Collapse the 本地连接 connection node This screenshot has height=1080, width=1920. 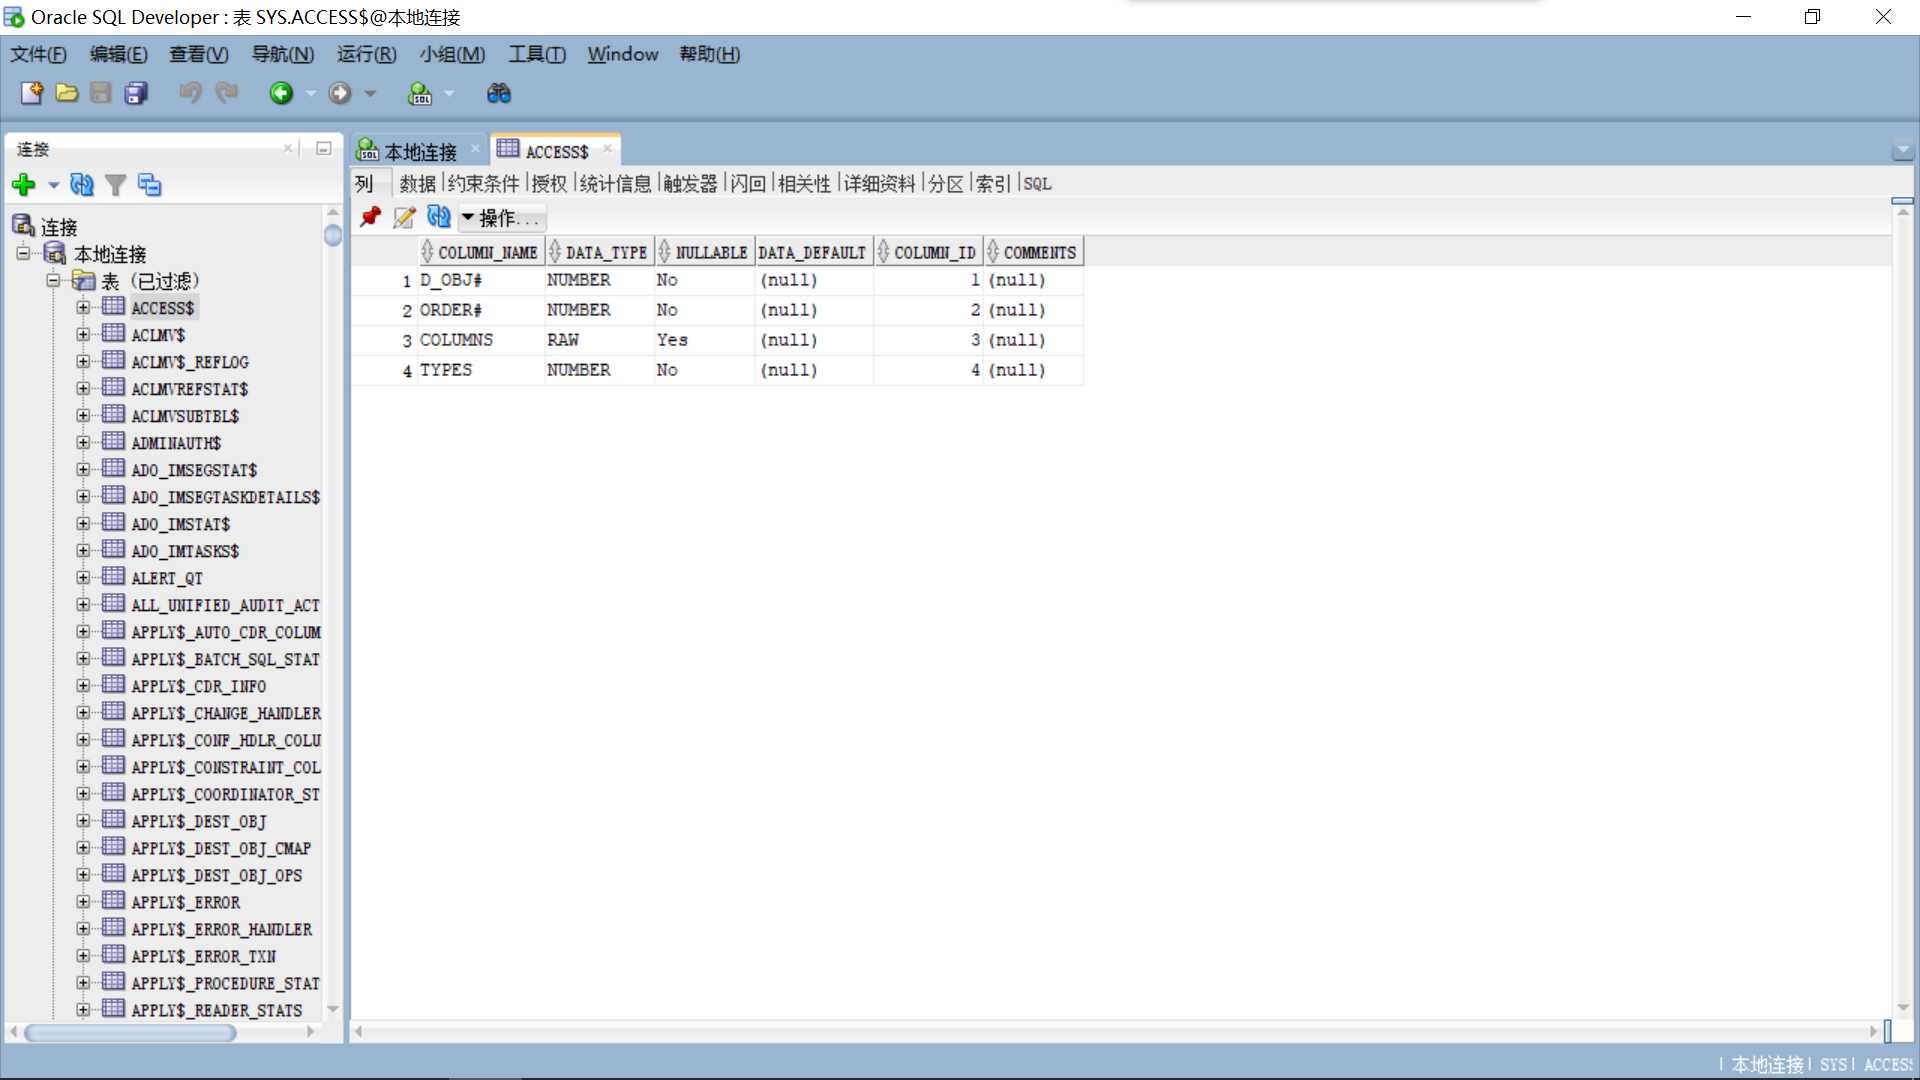pyautogui.click(x=23, y=254)
